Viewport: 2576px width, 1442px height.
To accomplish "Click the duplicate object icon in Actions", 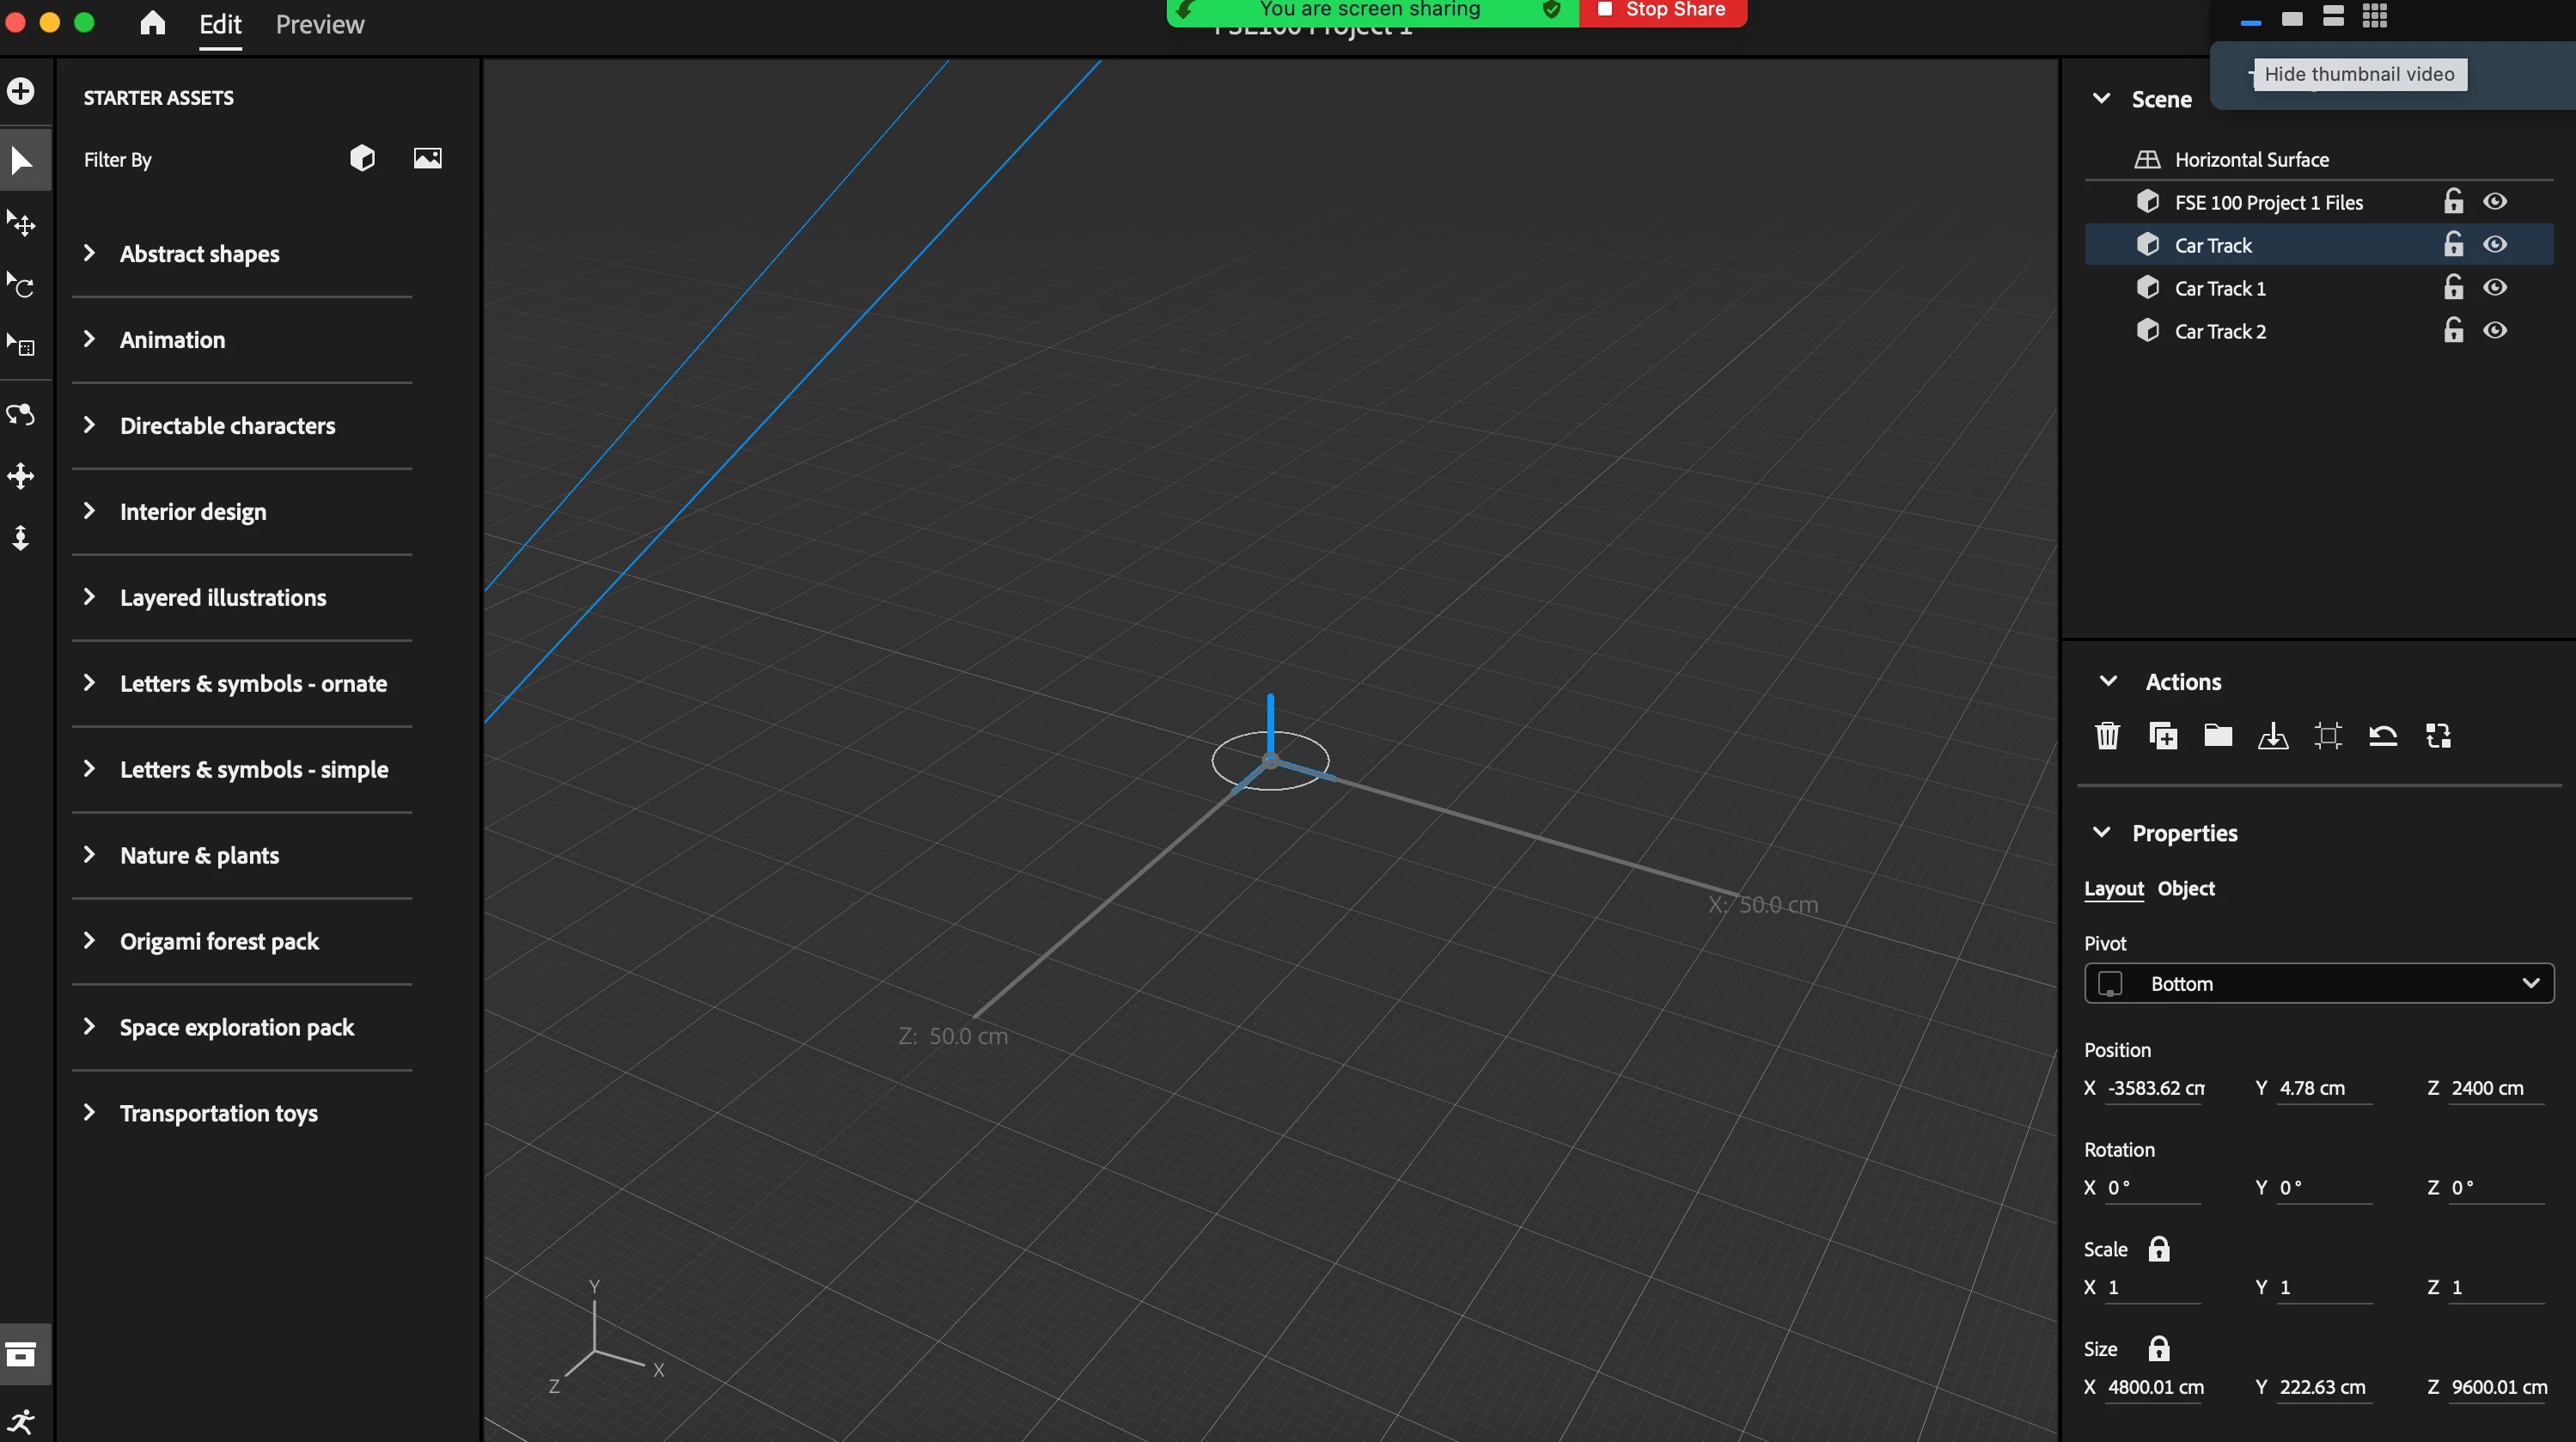I will 2162,736.
